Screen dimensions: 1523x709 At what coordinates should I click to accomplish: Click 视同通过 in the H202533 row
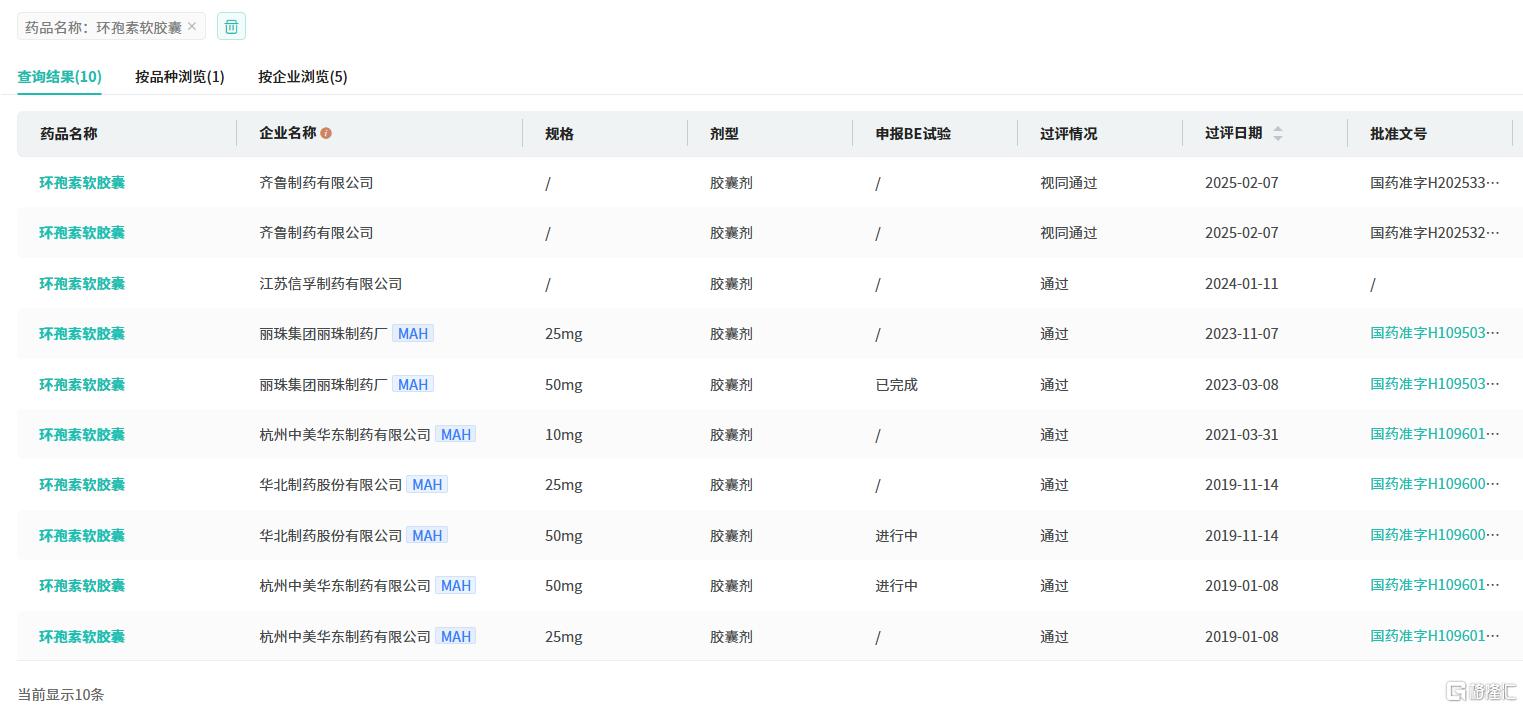(x=1069, y=183)
